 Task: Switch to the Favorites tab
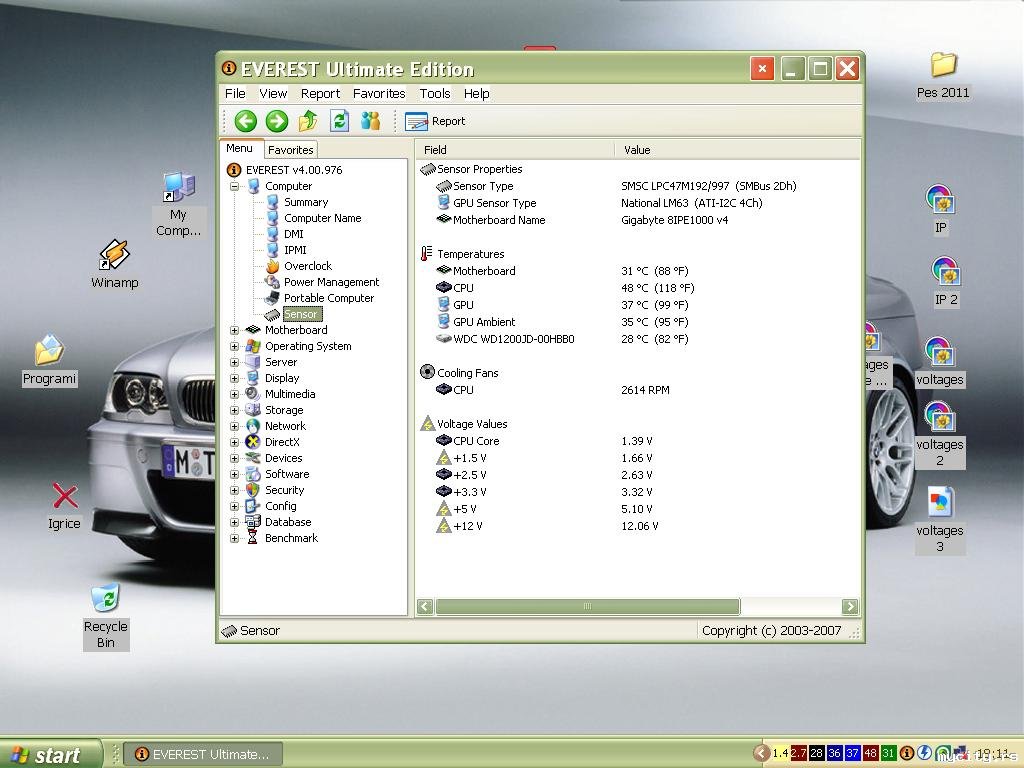point(291,150)
